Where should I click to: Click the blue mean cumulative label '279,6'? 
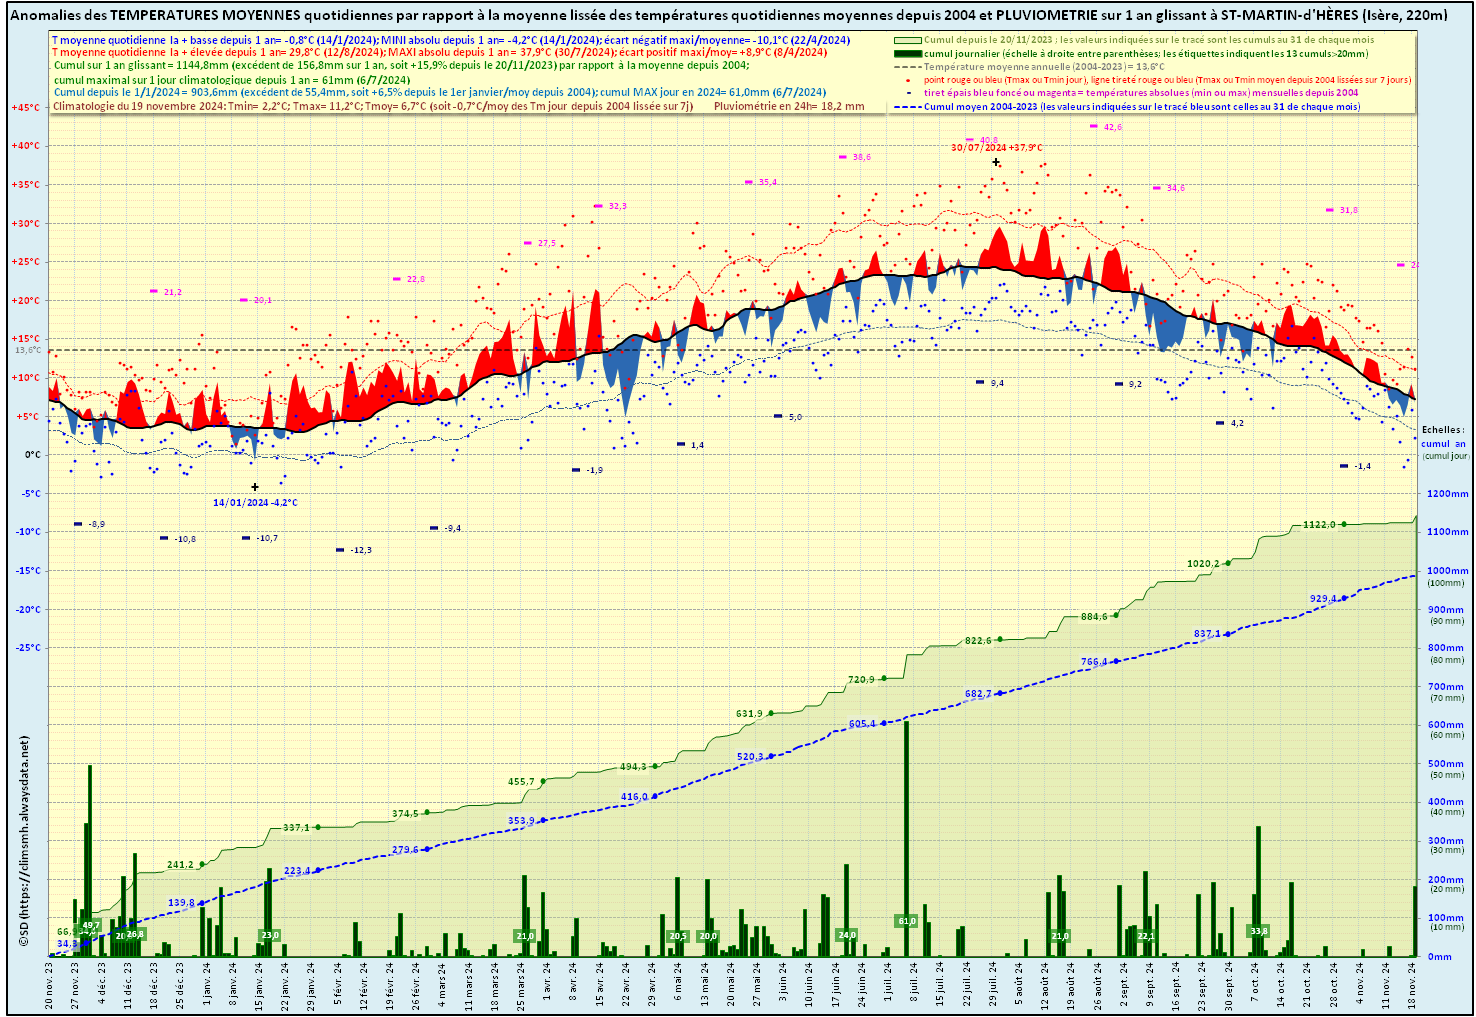tap(405, 849)
